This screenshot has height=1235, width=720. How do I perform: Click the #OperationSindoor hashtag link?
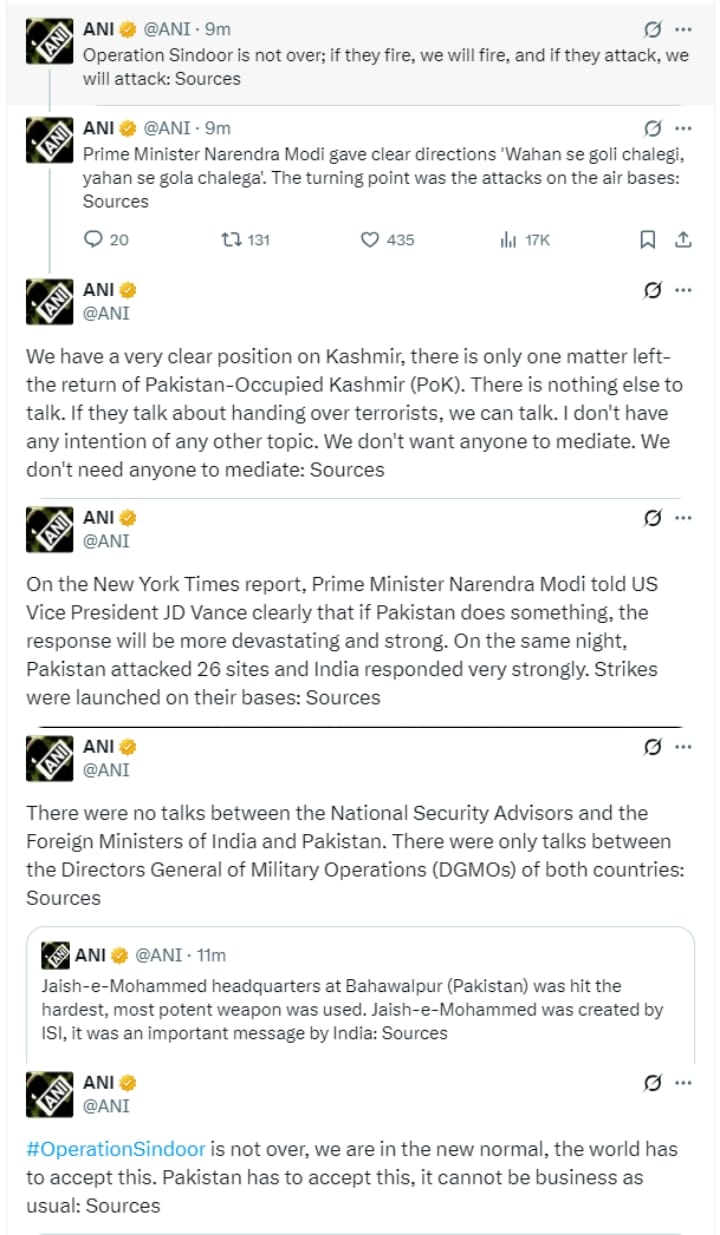[116, 1149]
